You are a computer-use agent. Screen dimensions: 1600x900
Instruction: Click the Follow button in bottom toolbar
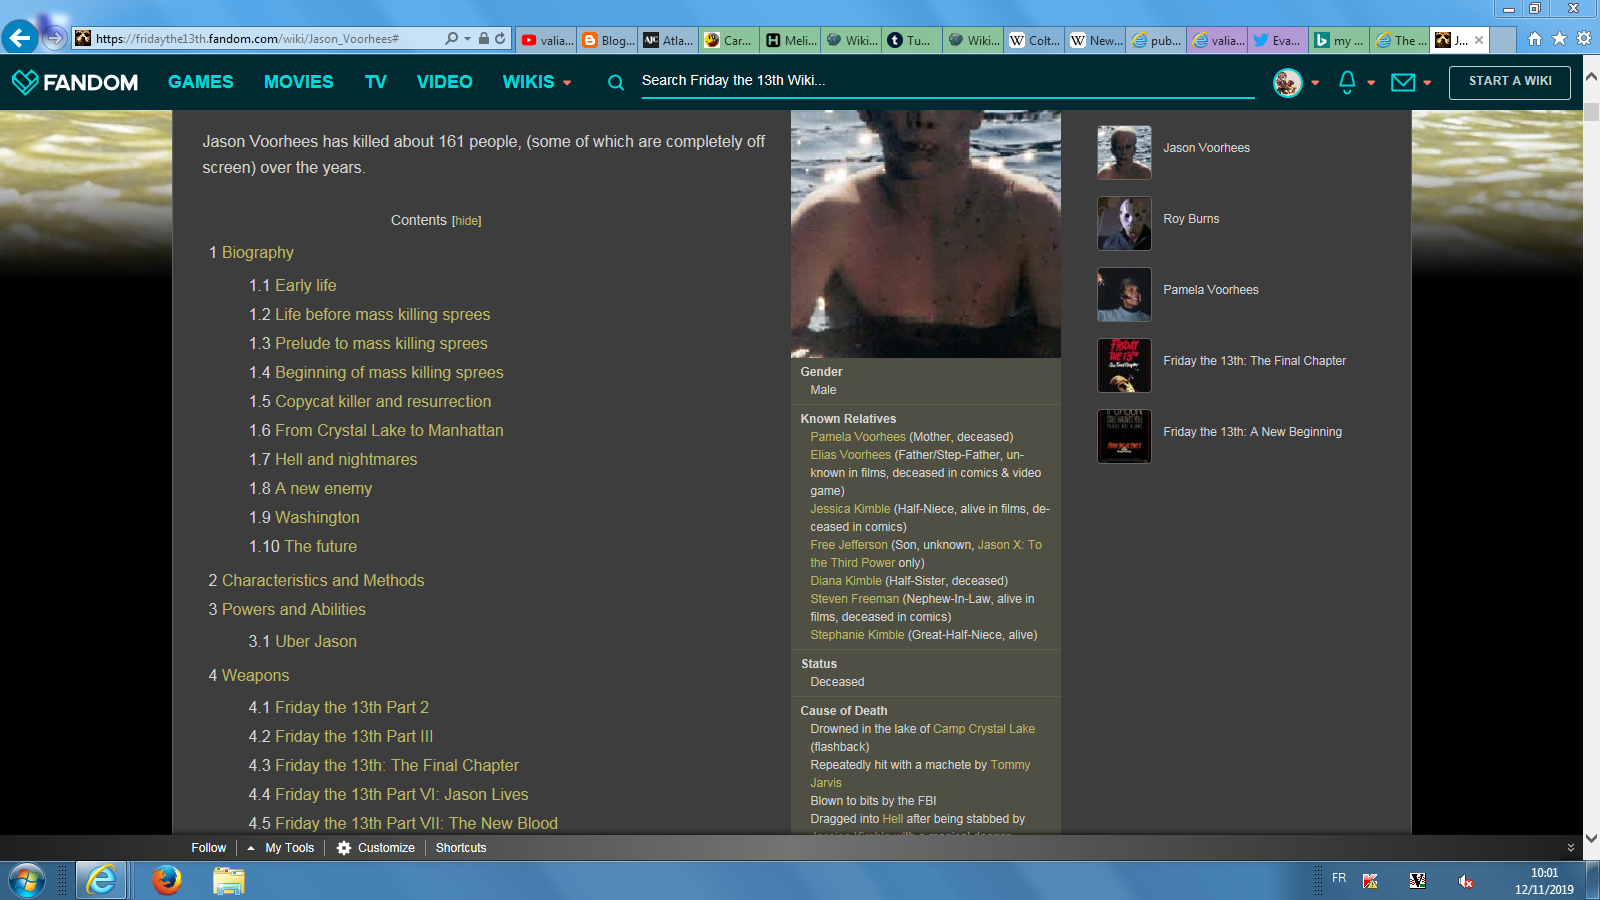(x=208, y=848)
